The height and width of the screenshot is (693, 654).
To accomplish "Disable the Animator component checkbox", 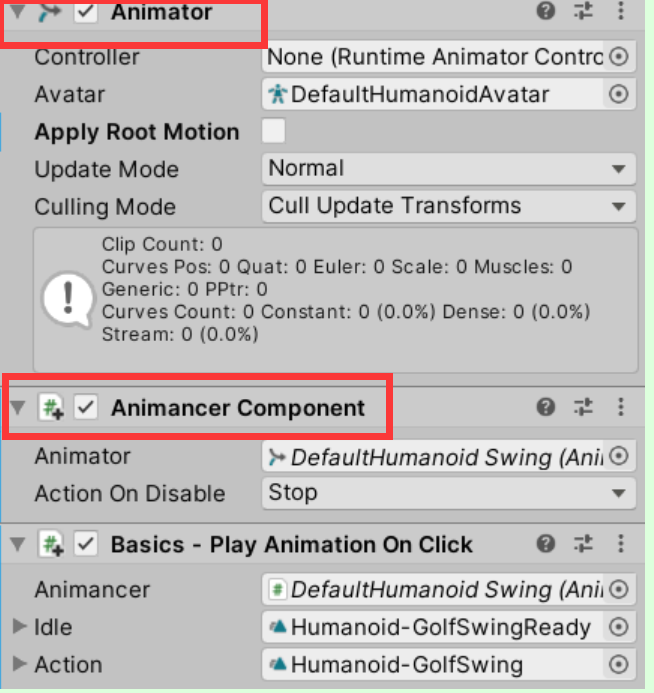I will tap(87, 13).
